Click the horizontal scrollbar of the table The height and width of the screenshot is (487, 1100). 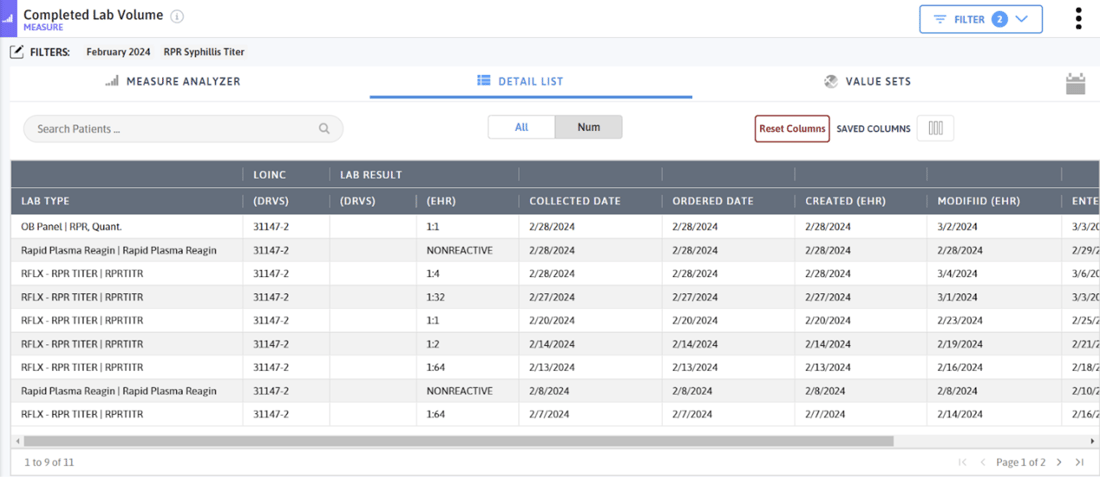458,441
